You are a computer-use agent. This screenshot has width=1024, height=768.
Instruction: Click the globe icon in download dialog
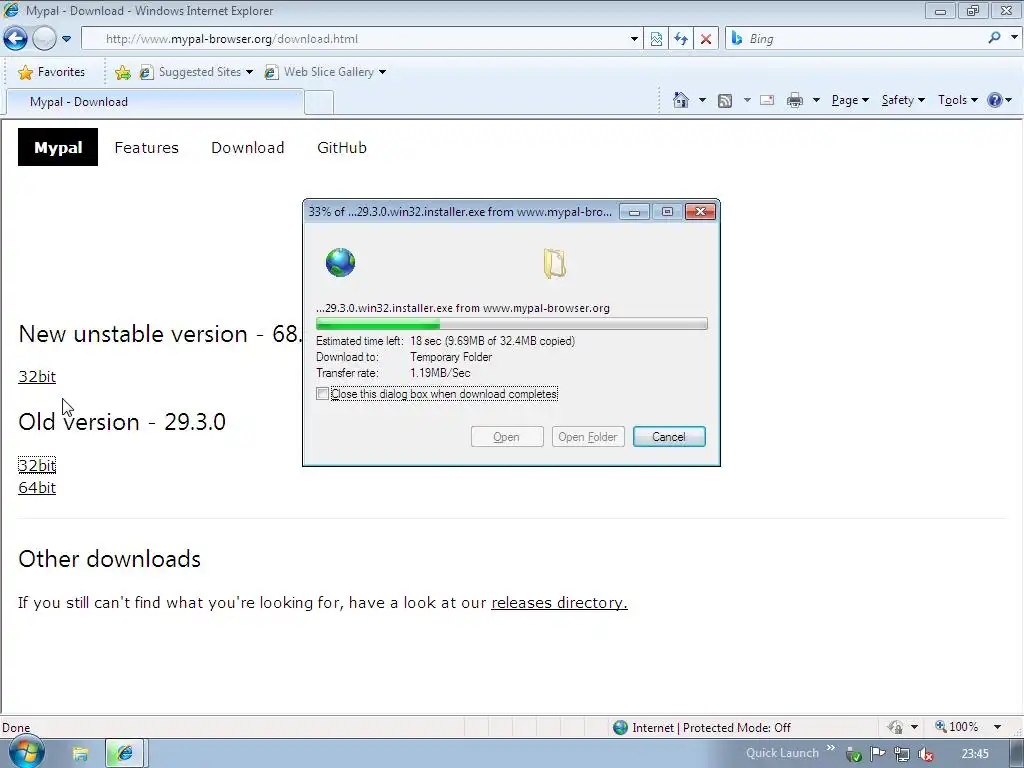point(340,263)
